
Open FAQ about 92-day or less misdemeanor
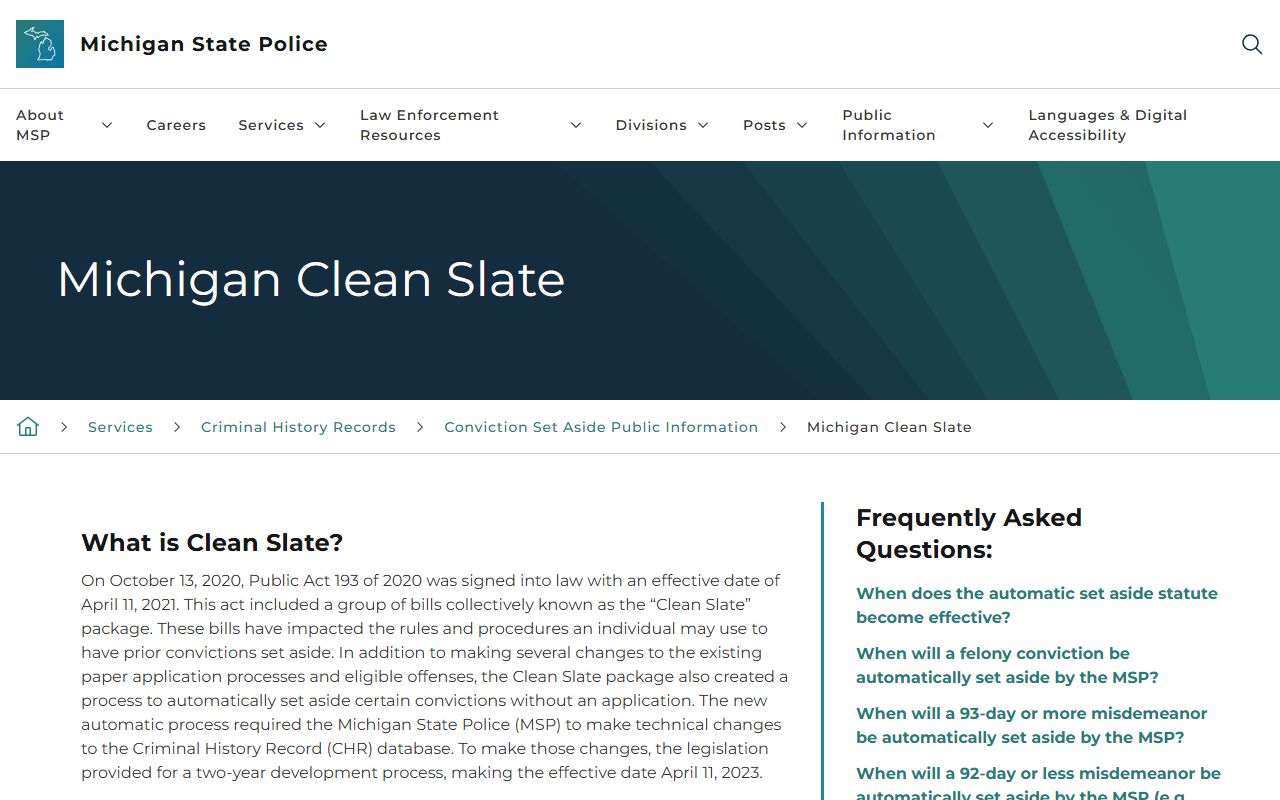(1038, 782)
